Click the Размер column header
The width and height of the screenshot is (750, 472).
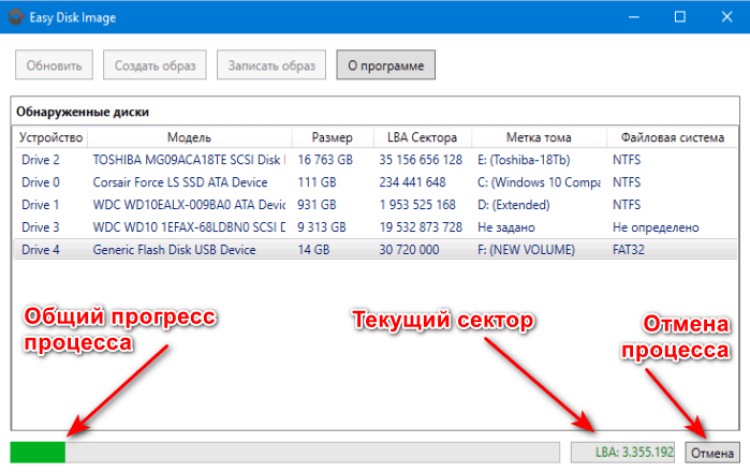pyautogui.click(x=331, y=137)
